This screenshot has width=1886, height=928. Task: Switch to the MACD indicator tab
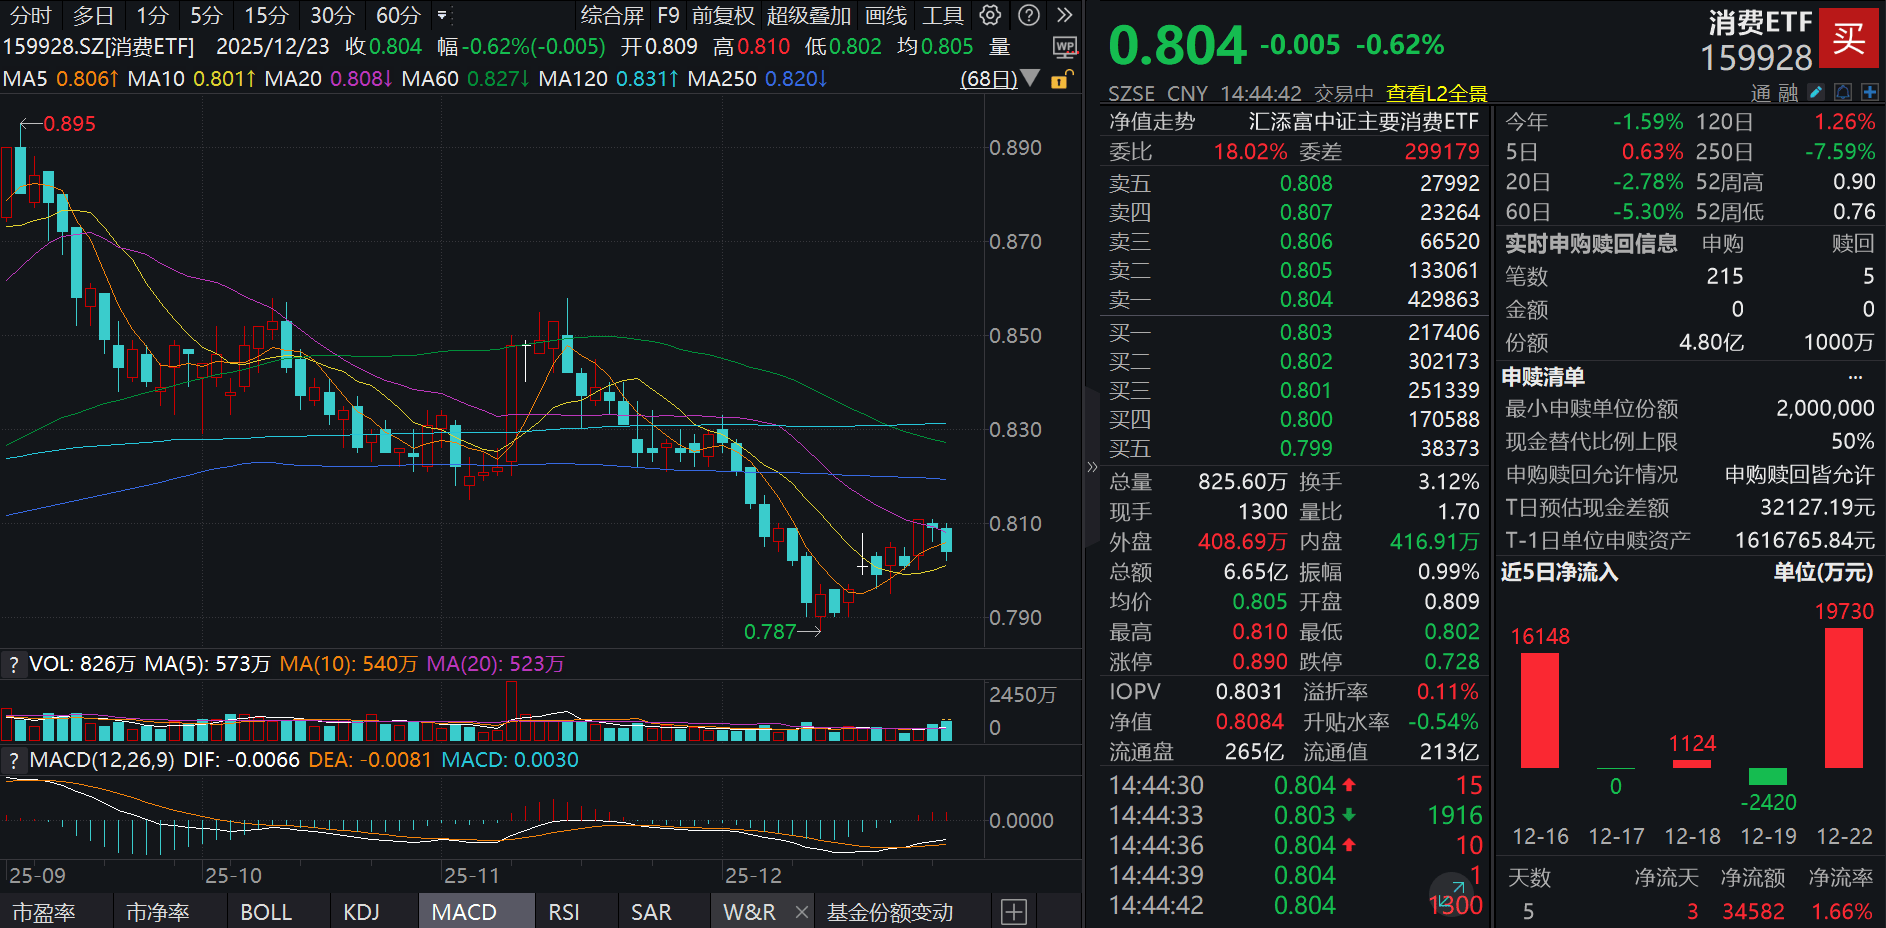[464, 912]
